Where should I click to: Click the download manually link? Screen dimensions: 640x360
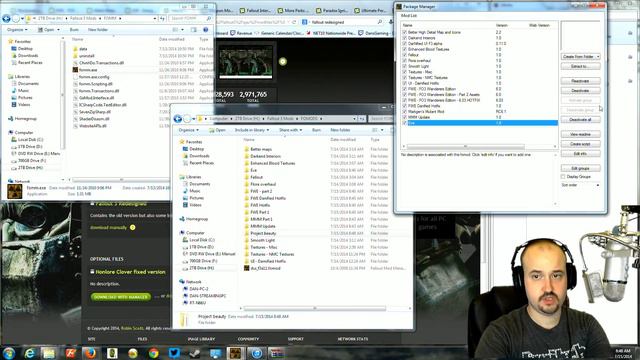click(109, 227)
